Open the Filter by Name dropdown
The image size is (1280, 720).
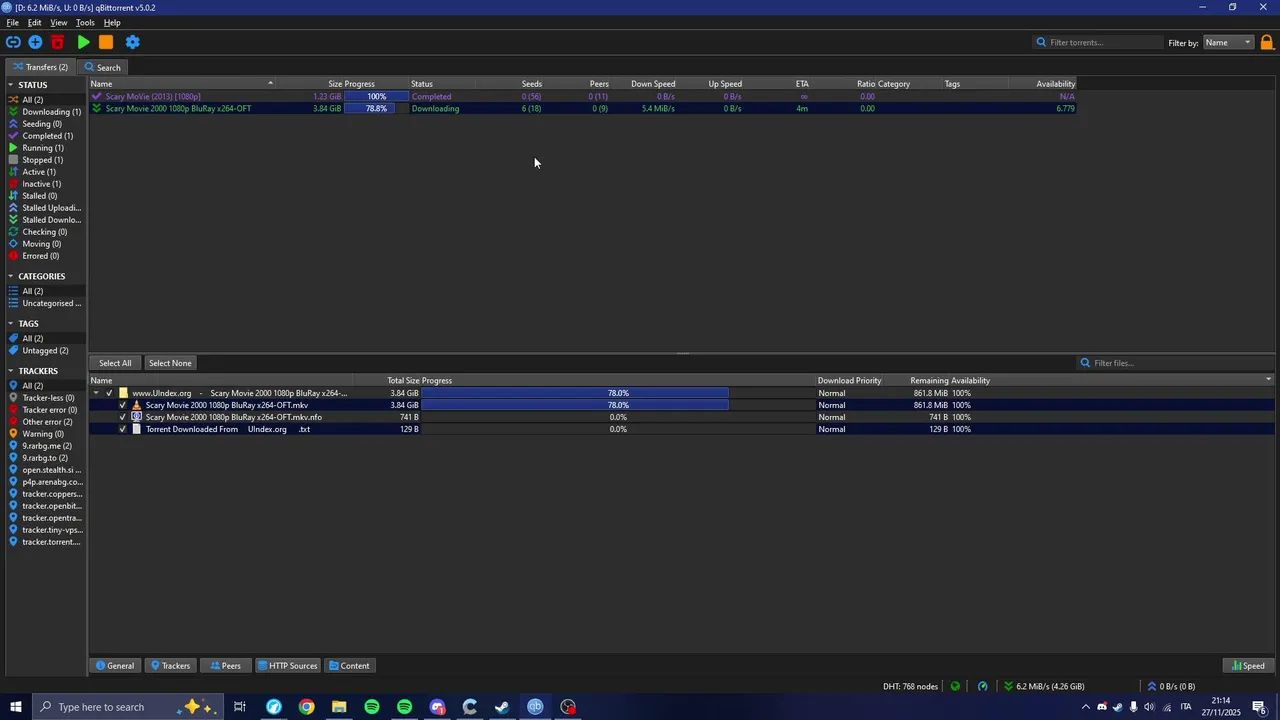(x=1228, y=42)
